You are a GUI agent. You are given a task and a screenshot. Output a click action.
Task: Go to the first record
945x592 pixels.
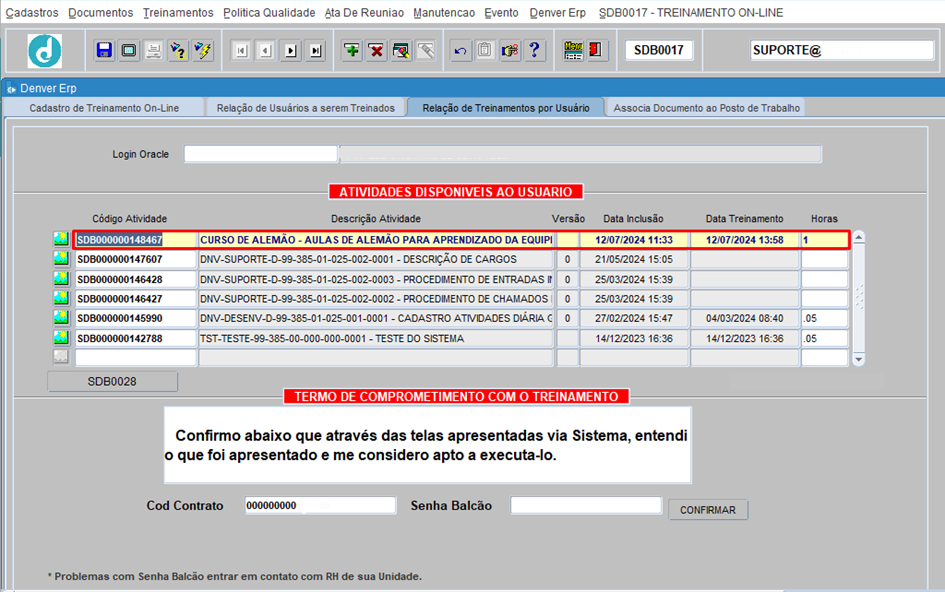(241, 51)
